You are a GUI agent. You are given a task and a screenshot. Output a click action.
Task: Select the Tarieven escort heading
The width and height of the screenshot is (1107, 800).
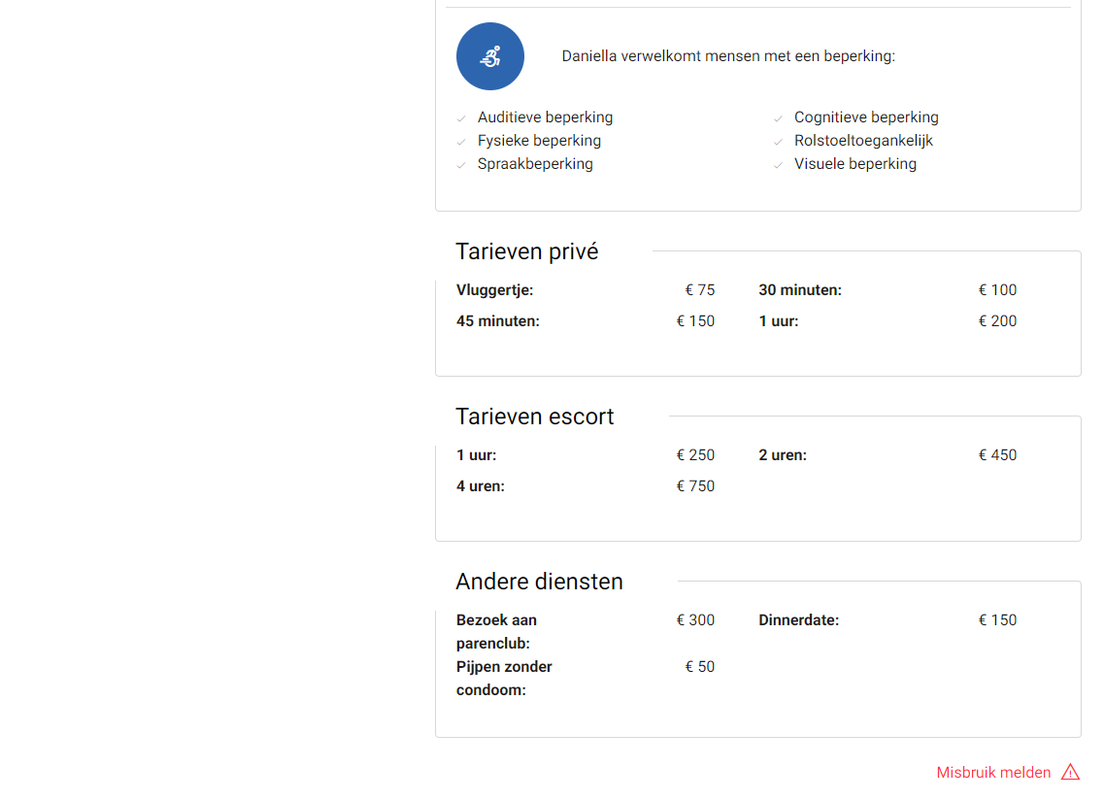[534, 417]
